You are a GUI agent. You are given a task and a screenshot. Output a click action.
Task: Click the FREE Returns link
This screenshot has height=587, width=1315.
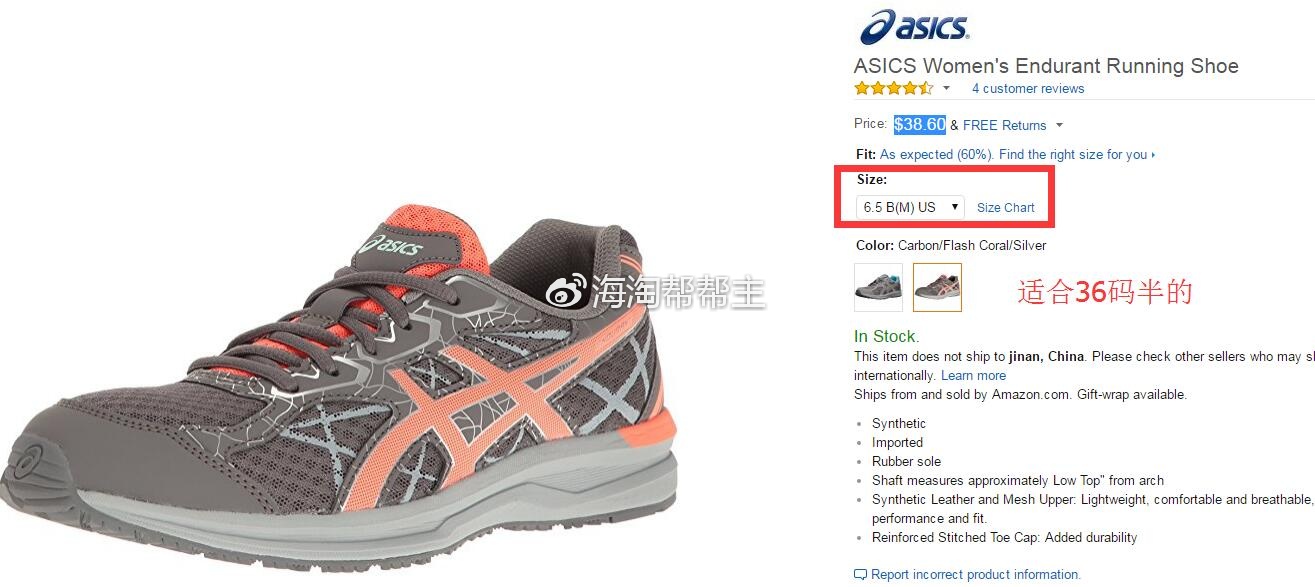[x=1005, y=125]
